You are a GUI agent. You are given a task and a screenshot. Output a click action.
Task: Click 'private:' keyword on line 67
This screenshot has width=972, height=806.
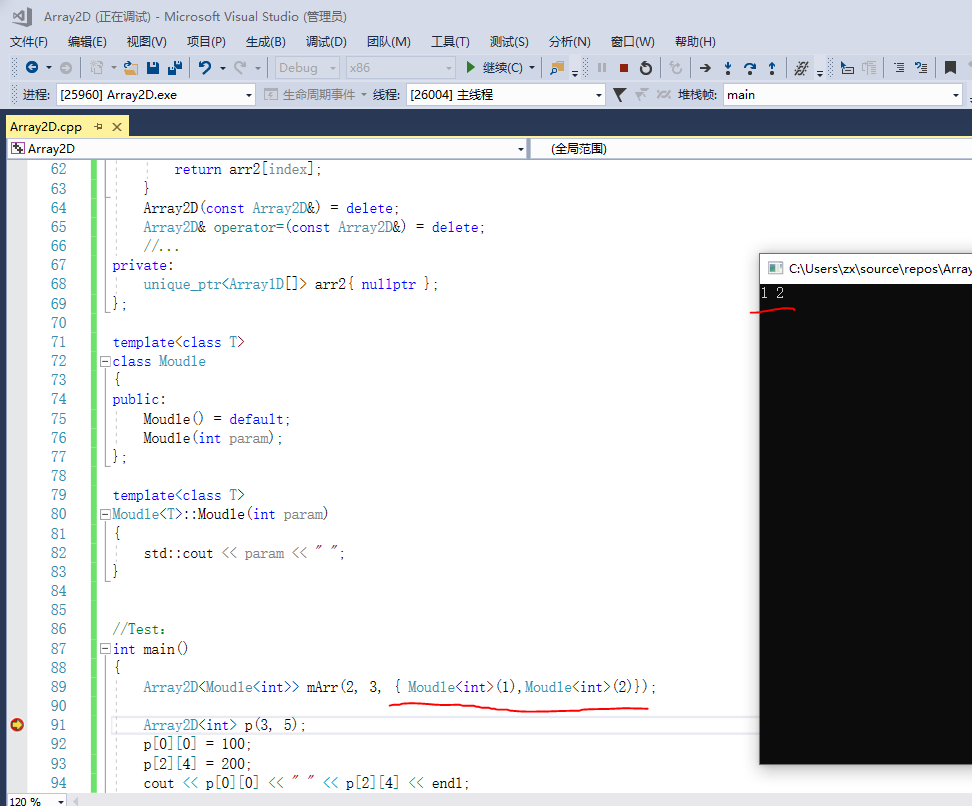point(143,265)
